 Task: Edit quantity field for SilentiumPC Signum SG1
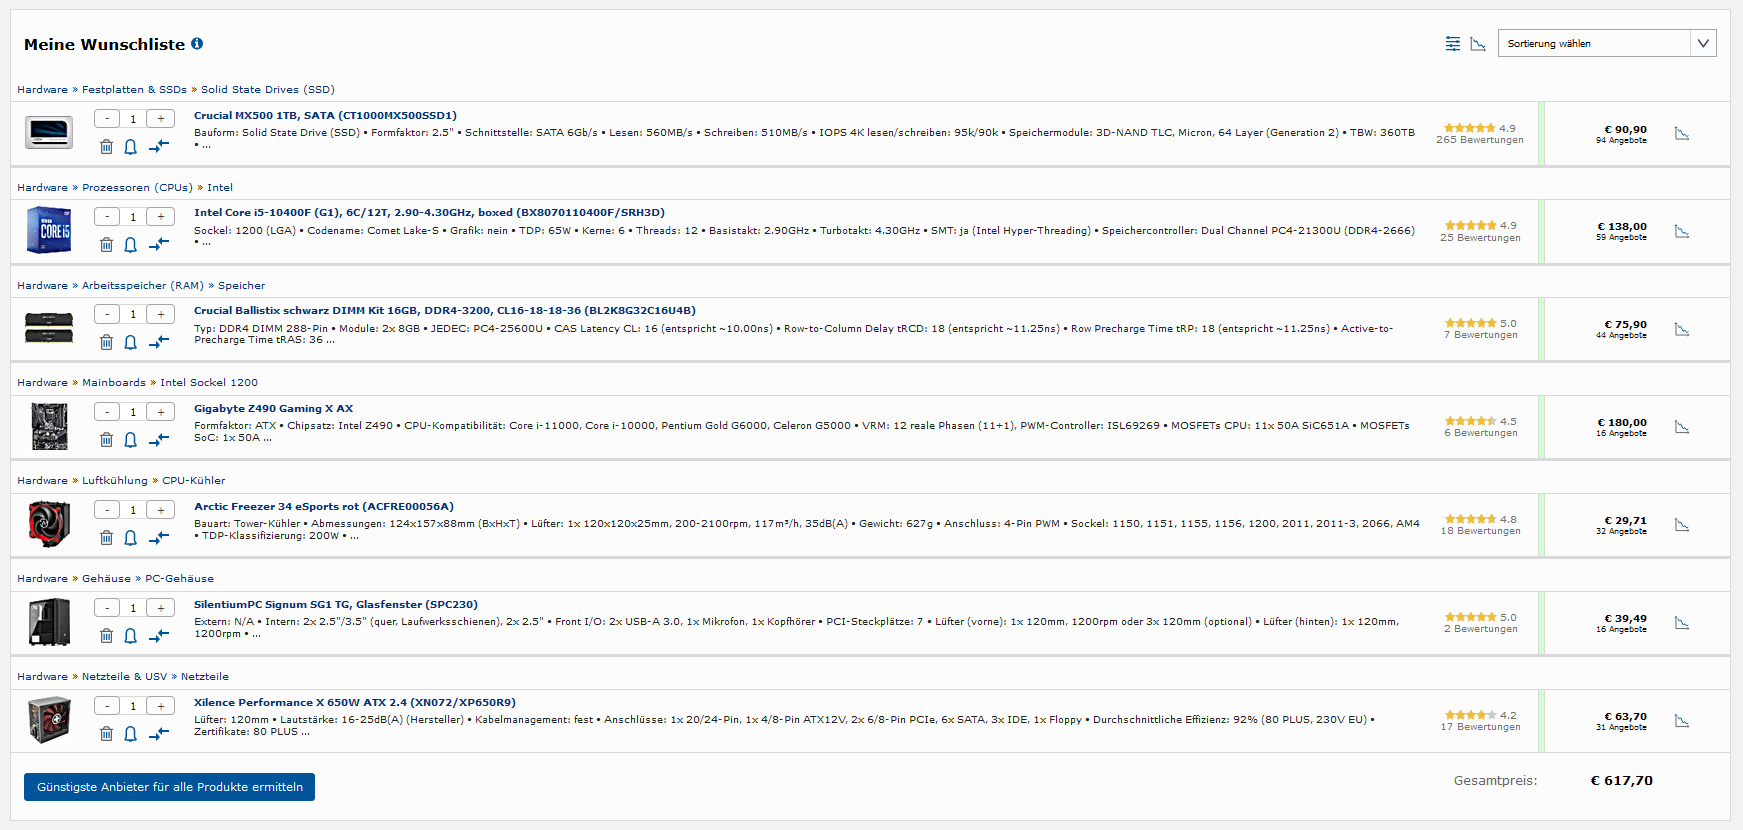(133, 608)
